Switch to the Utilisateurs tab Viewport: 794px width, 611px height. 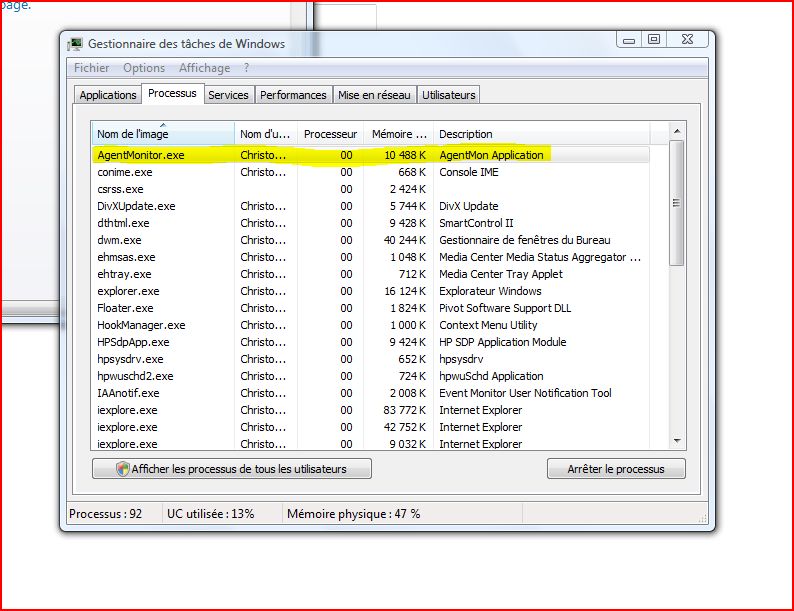(x=449, y=95)
